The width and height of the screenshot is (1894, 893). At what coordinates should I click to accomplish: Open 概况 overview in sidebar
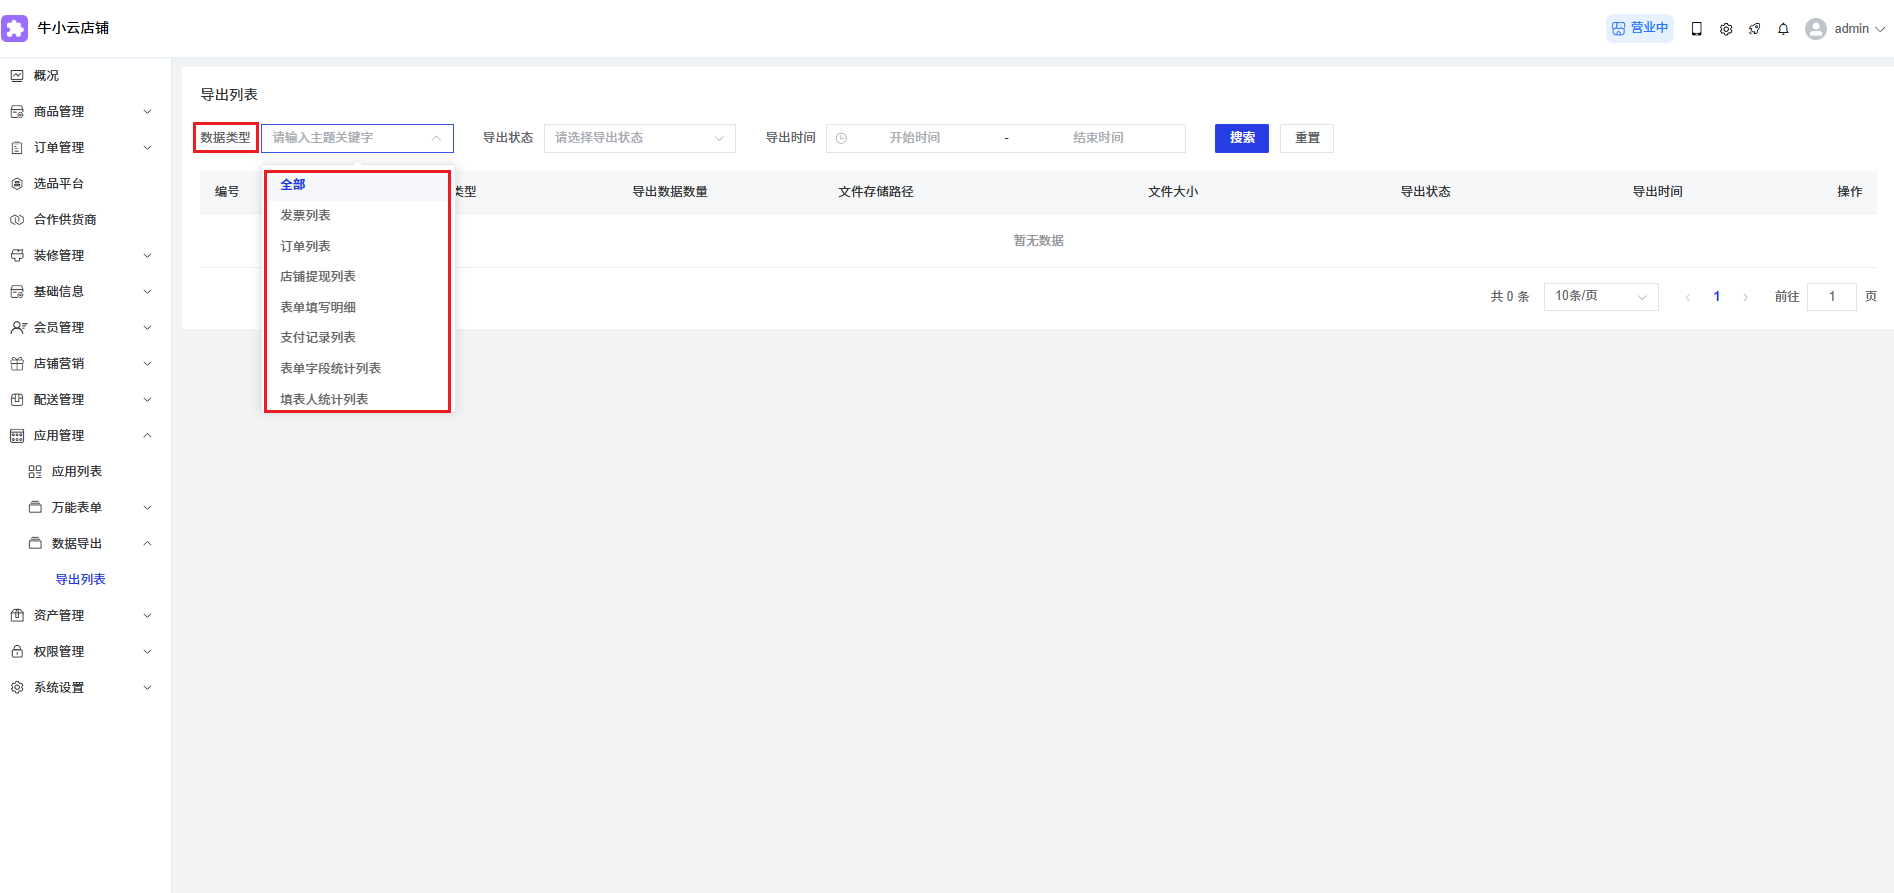[46, 76]
